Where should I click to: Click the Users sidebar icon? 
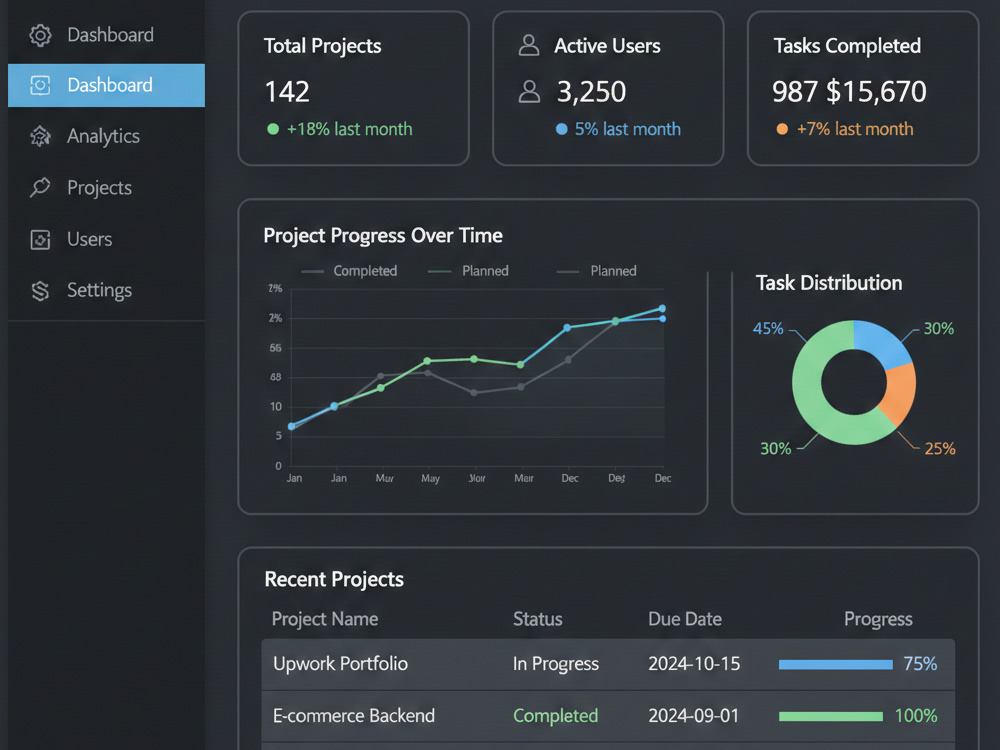coord(40,239)
